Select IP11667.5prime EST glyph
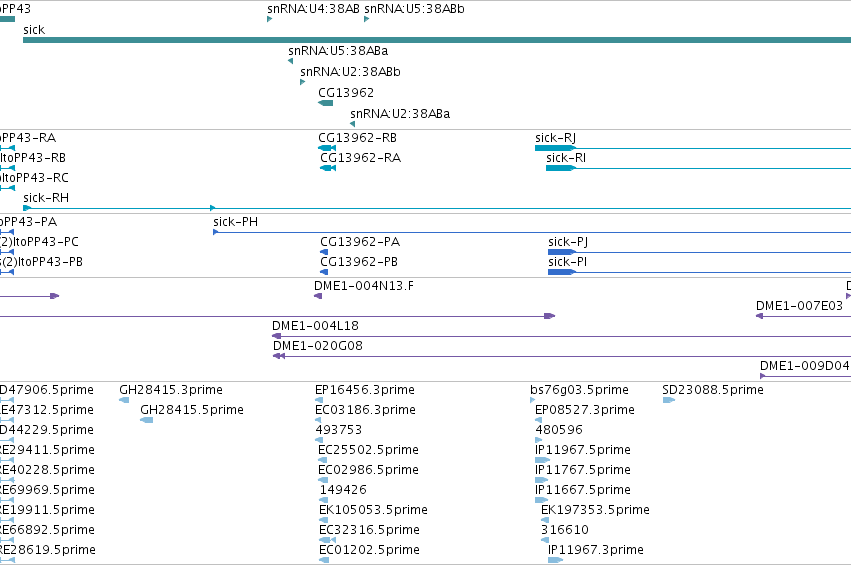Viewport: 851px width, 565px height. point(541,500)
